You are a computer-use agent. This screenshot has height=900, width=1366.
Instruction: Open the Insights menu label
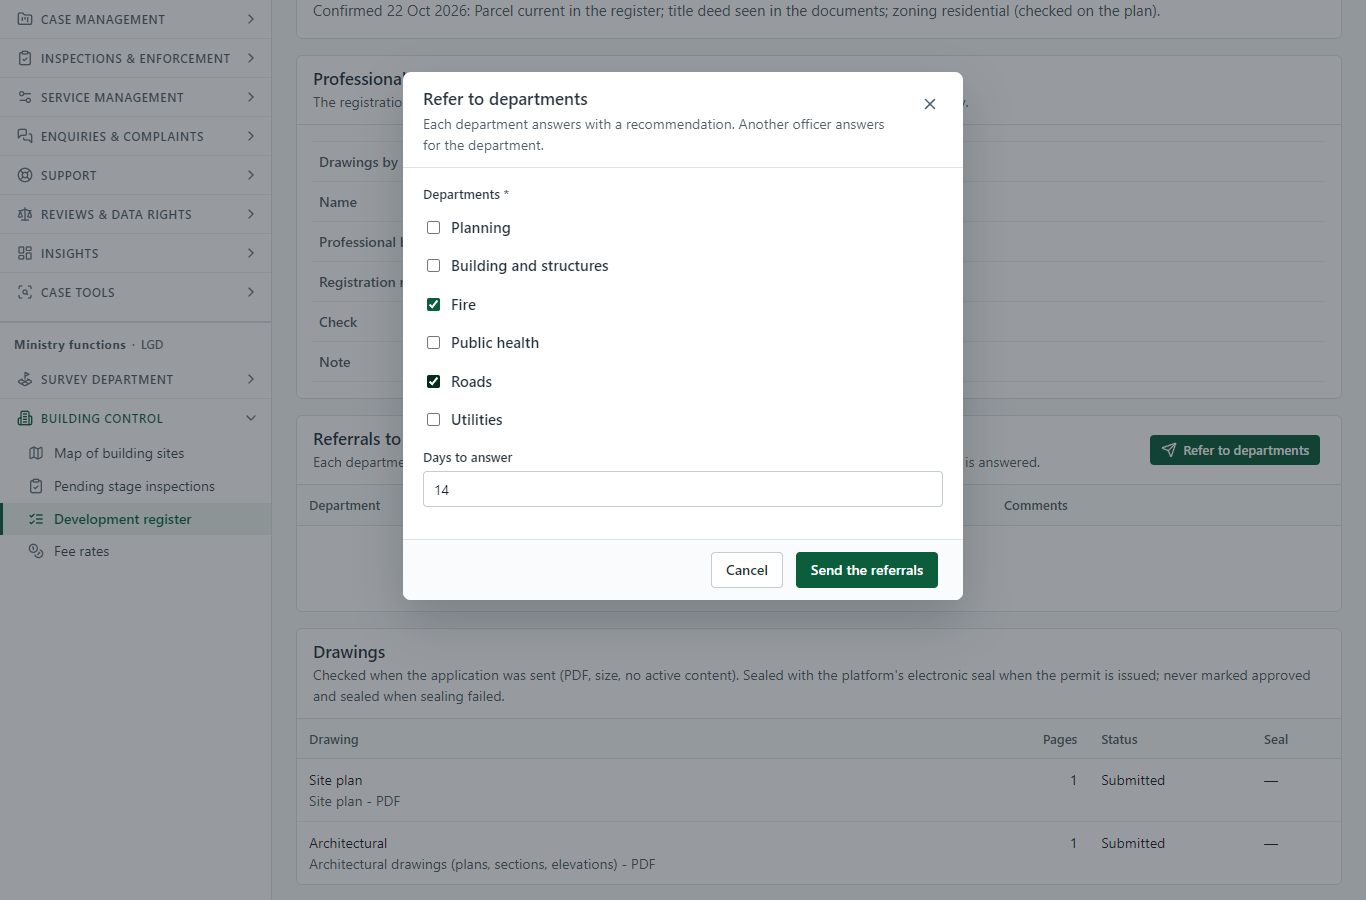(70, 253)
